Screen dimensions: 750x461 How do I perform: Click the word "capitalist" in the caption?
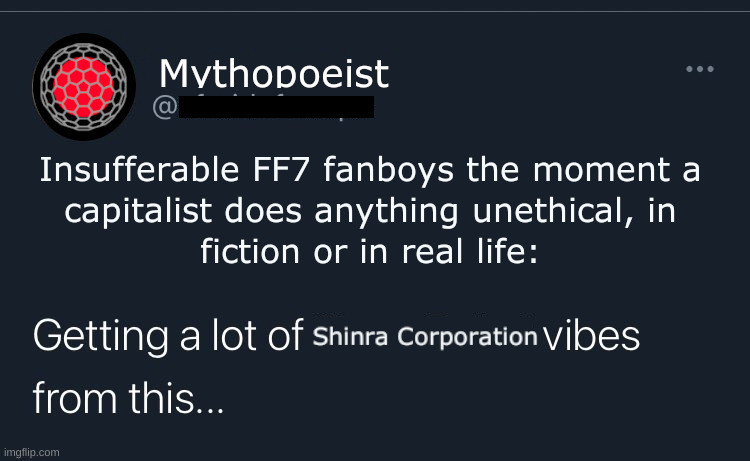tap(138, 211)
